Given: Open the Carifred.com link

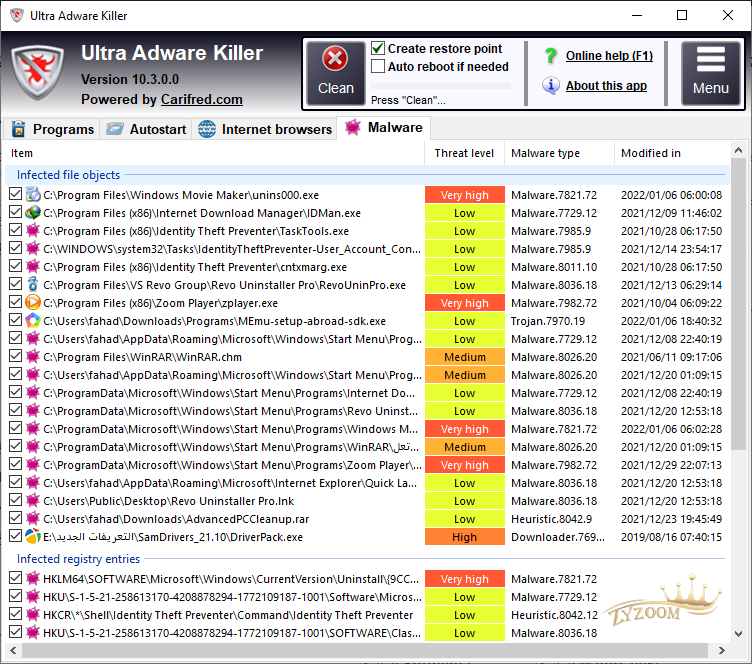Looking at the screenshot, I should coord(201,99).
